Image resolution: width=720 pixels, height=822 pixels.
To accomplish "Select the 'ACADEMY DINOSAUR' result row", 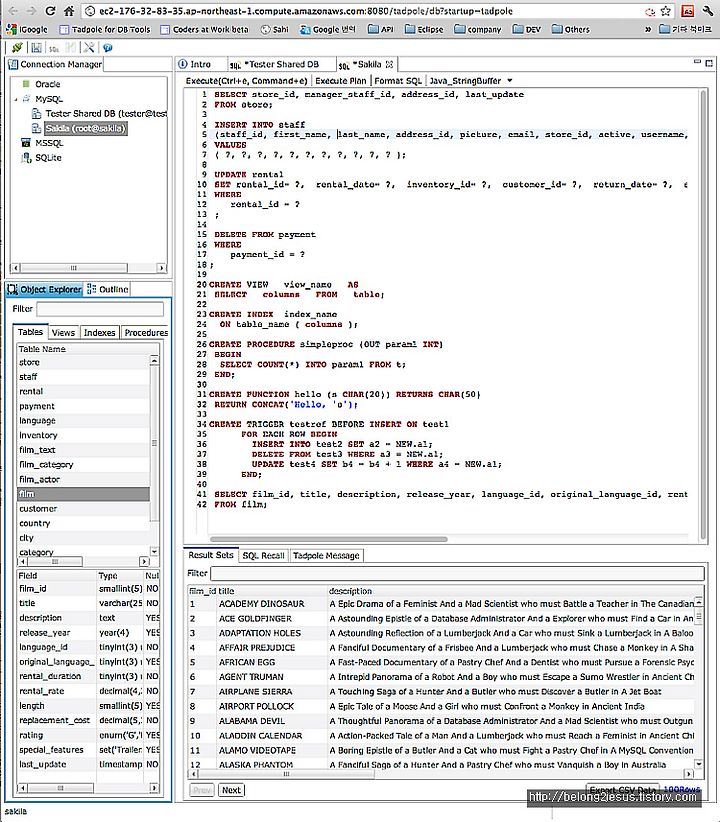I will point(442,604).
